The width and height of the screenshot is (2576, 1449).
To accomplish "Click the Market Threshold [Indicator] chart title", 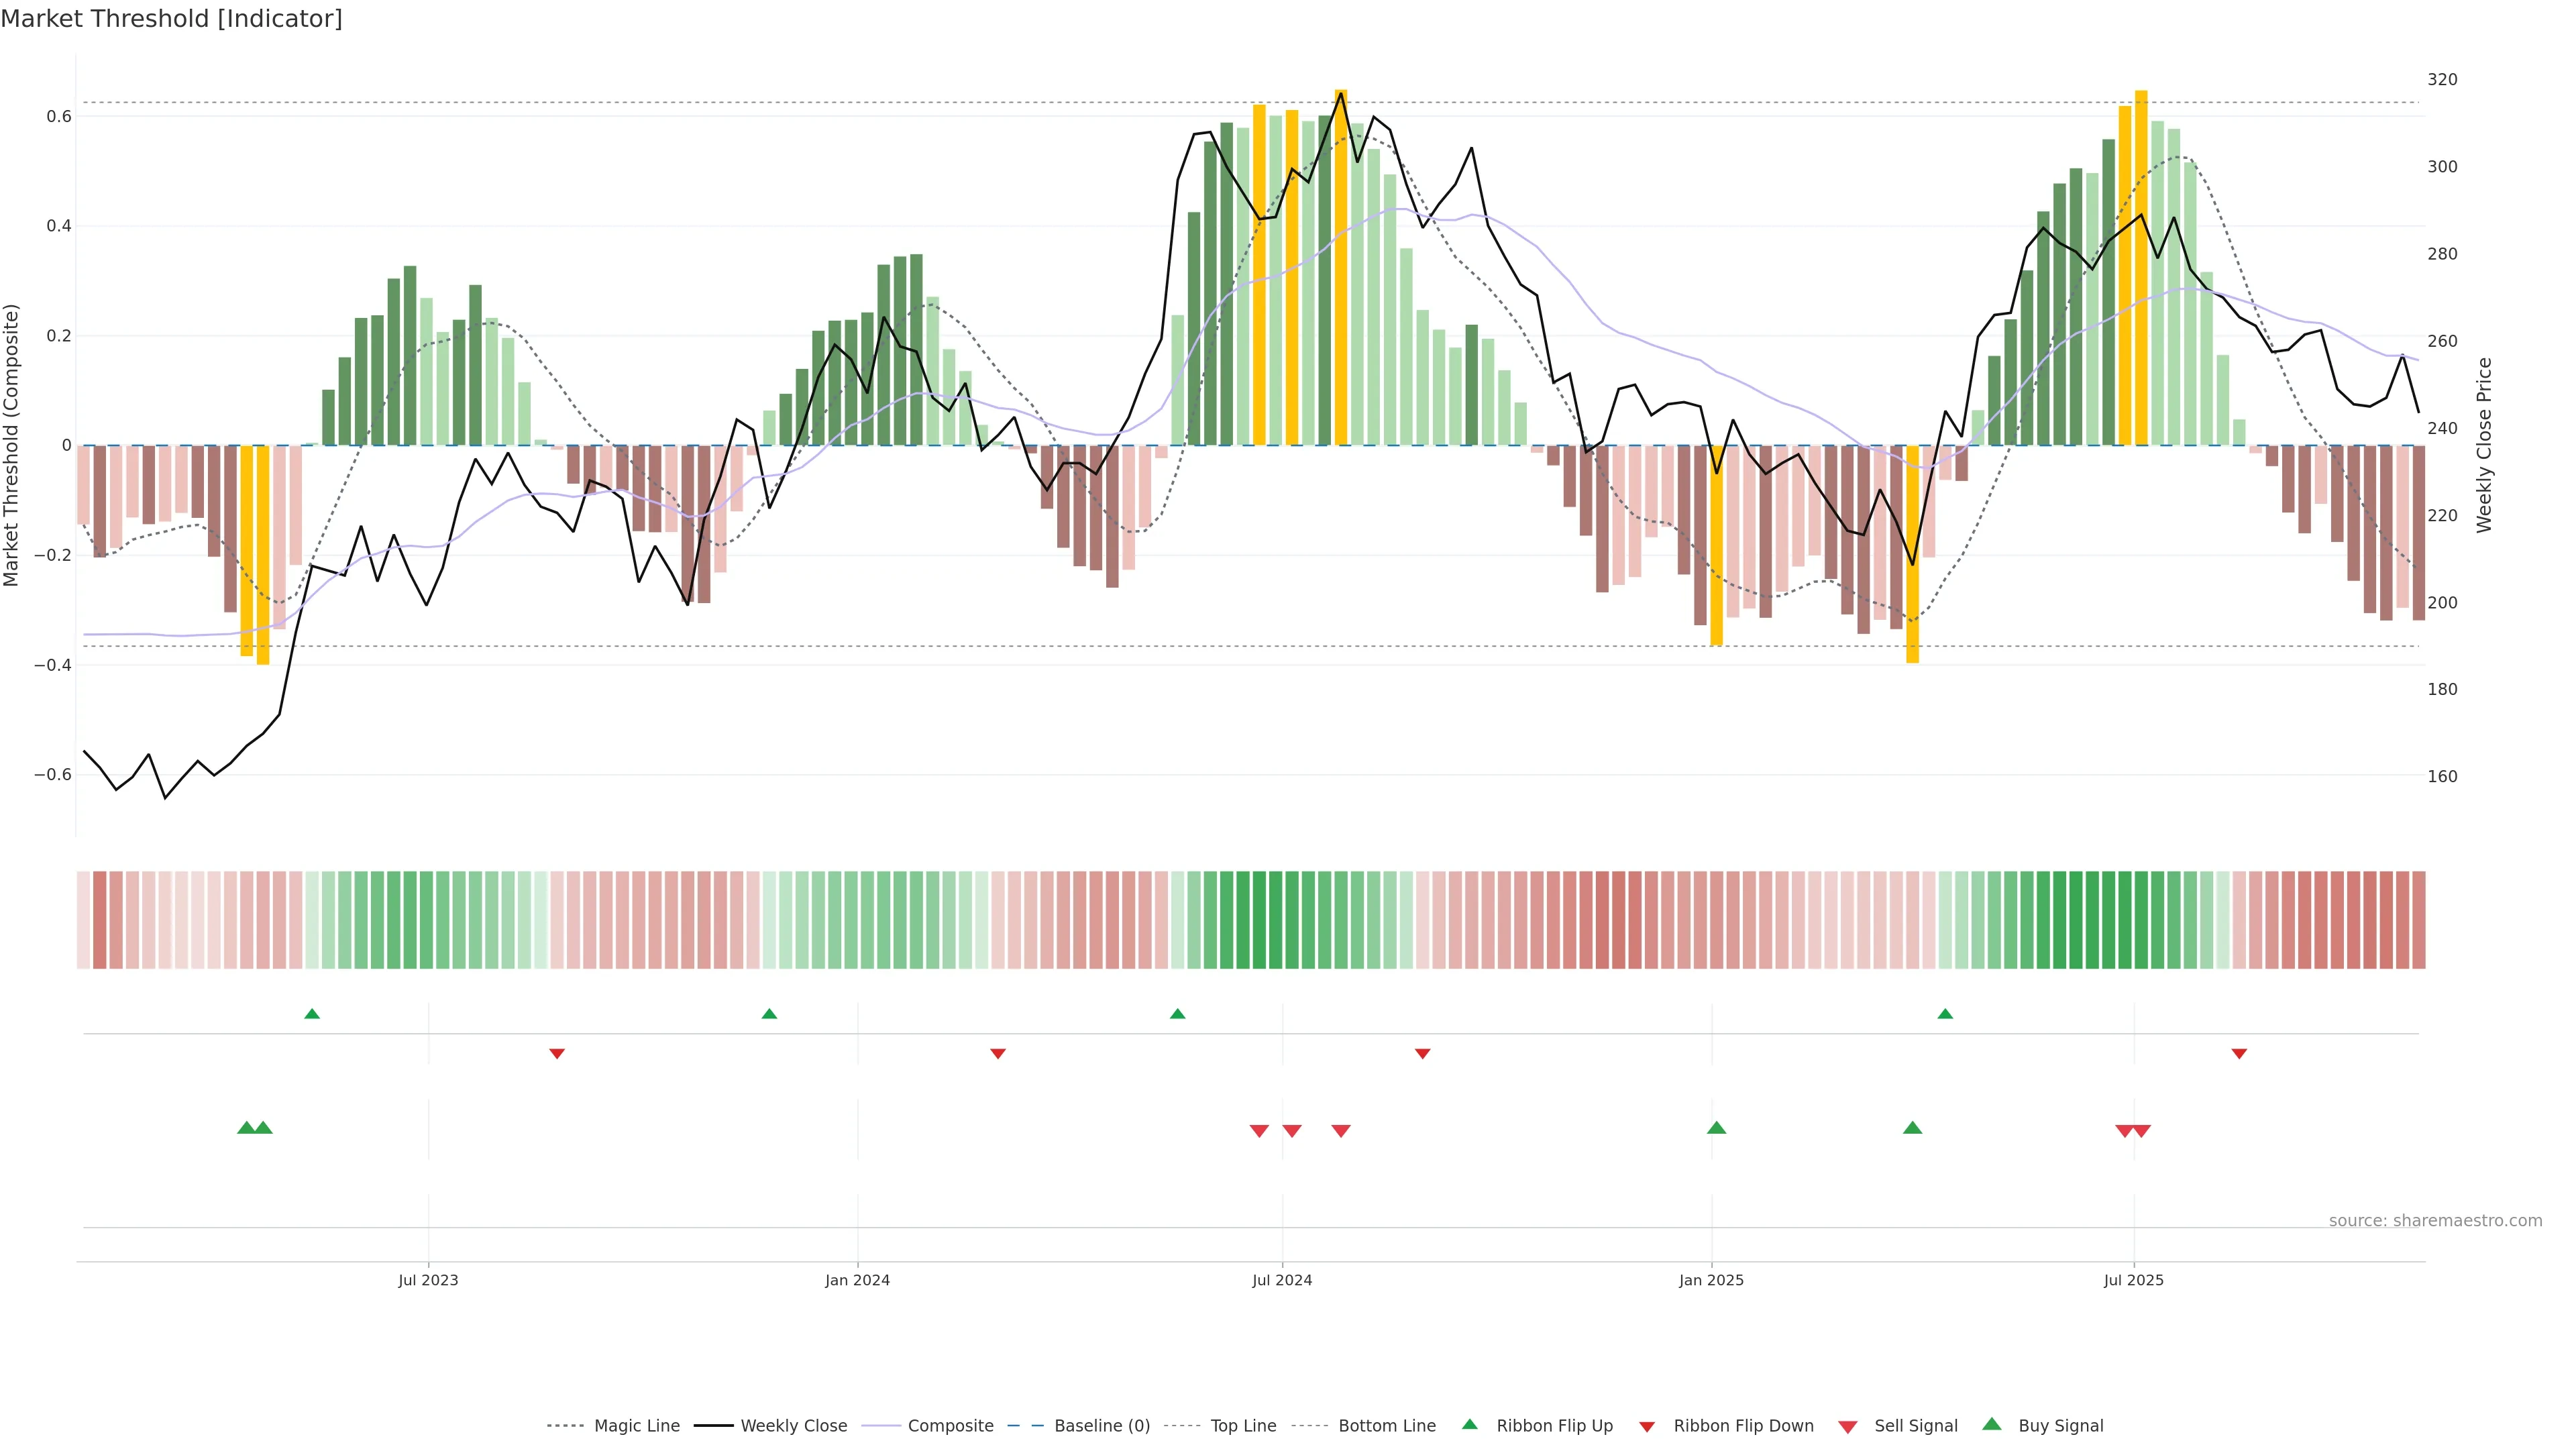I will (x=171, y=19).
